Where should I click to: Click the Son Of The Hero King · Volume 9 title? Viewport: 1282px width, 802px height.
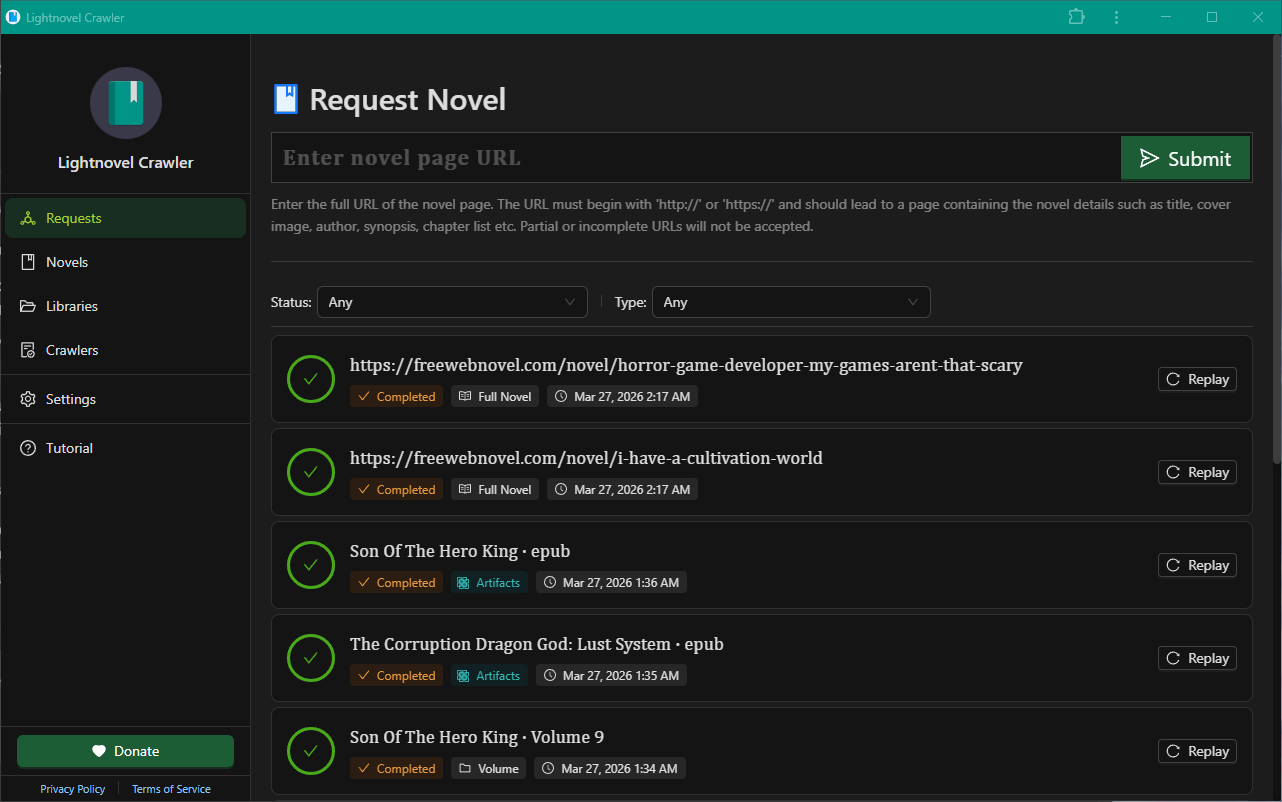coord(477,737)
